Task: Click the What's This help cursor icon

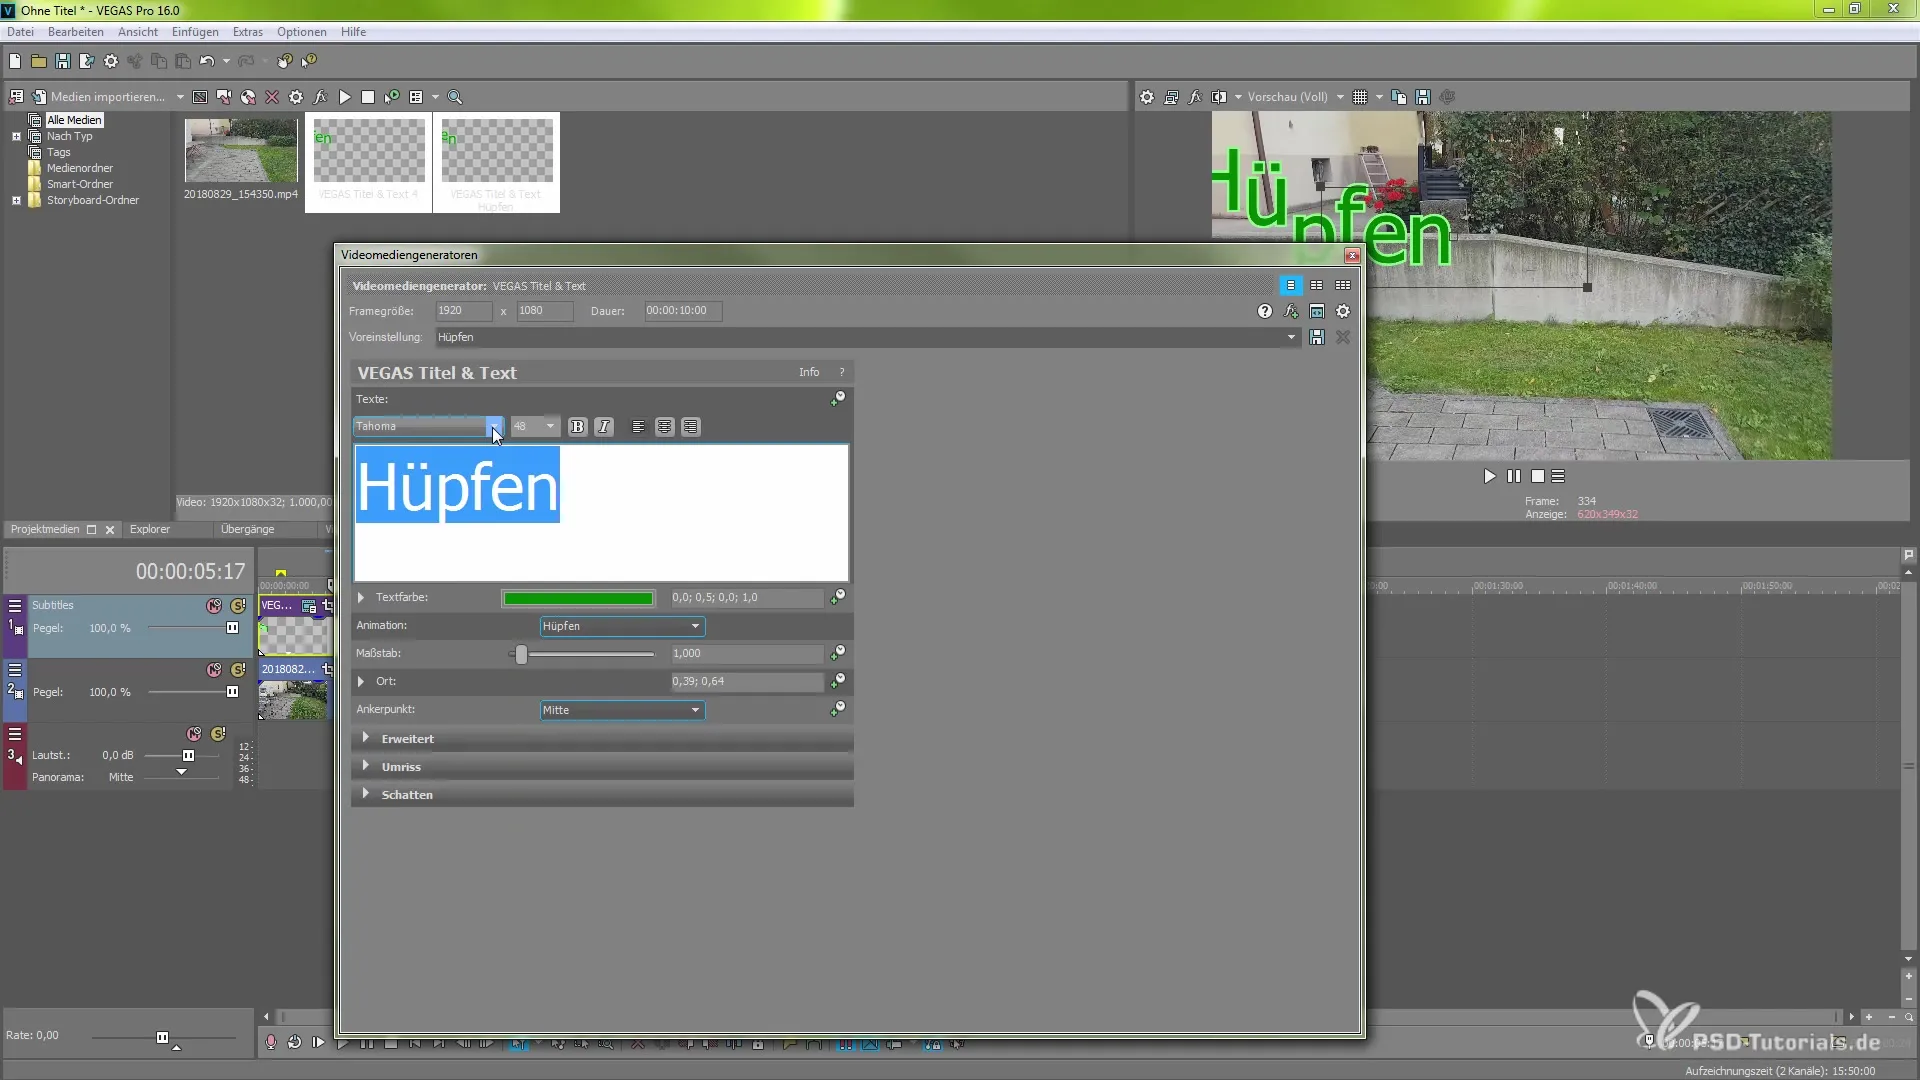Action: (x=309, y=61)
